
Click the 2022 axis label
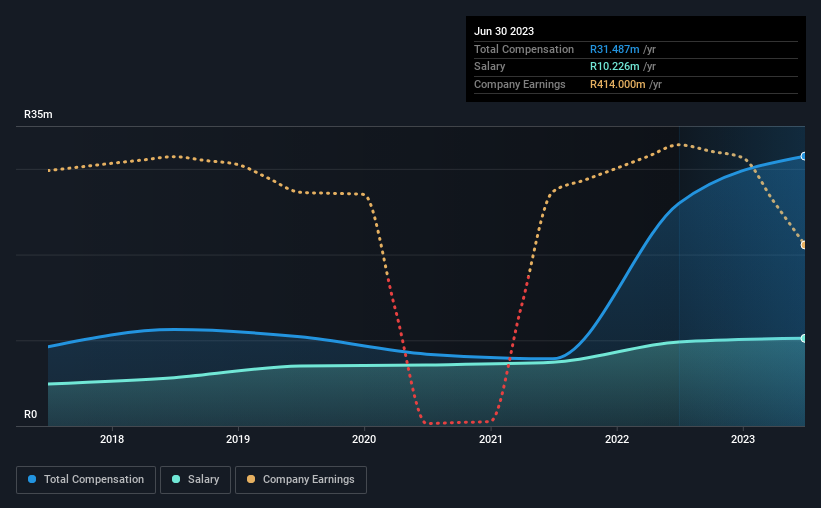pyautogui.click(x=617, y=439)
